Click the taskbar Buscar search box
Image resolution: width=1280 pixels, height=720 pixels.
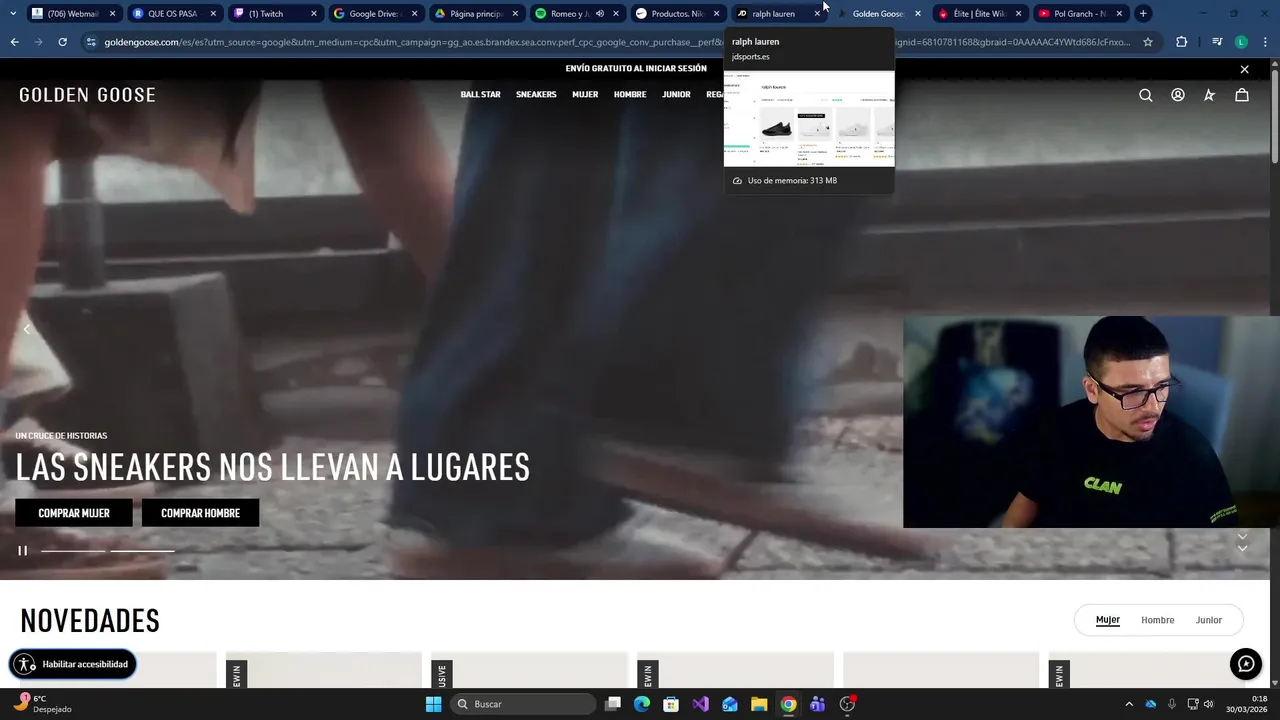(x=521, y=704)
